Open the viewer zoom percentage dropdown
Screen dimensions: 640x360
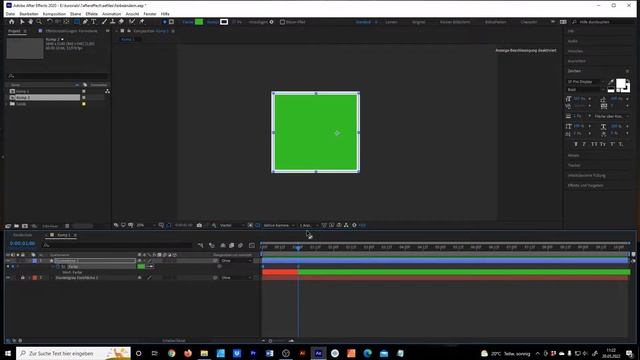[x=145, y=225]
